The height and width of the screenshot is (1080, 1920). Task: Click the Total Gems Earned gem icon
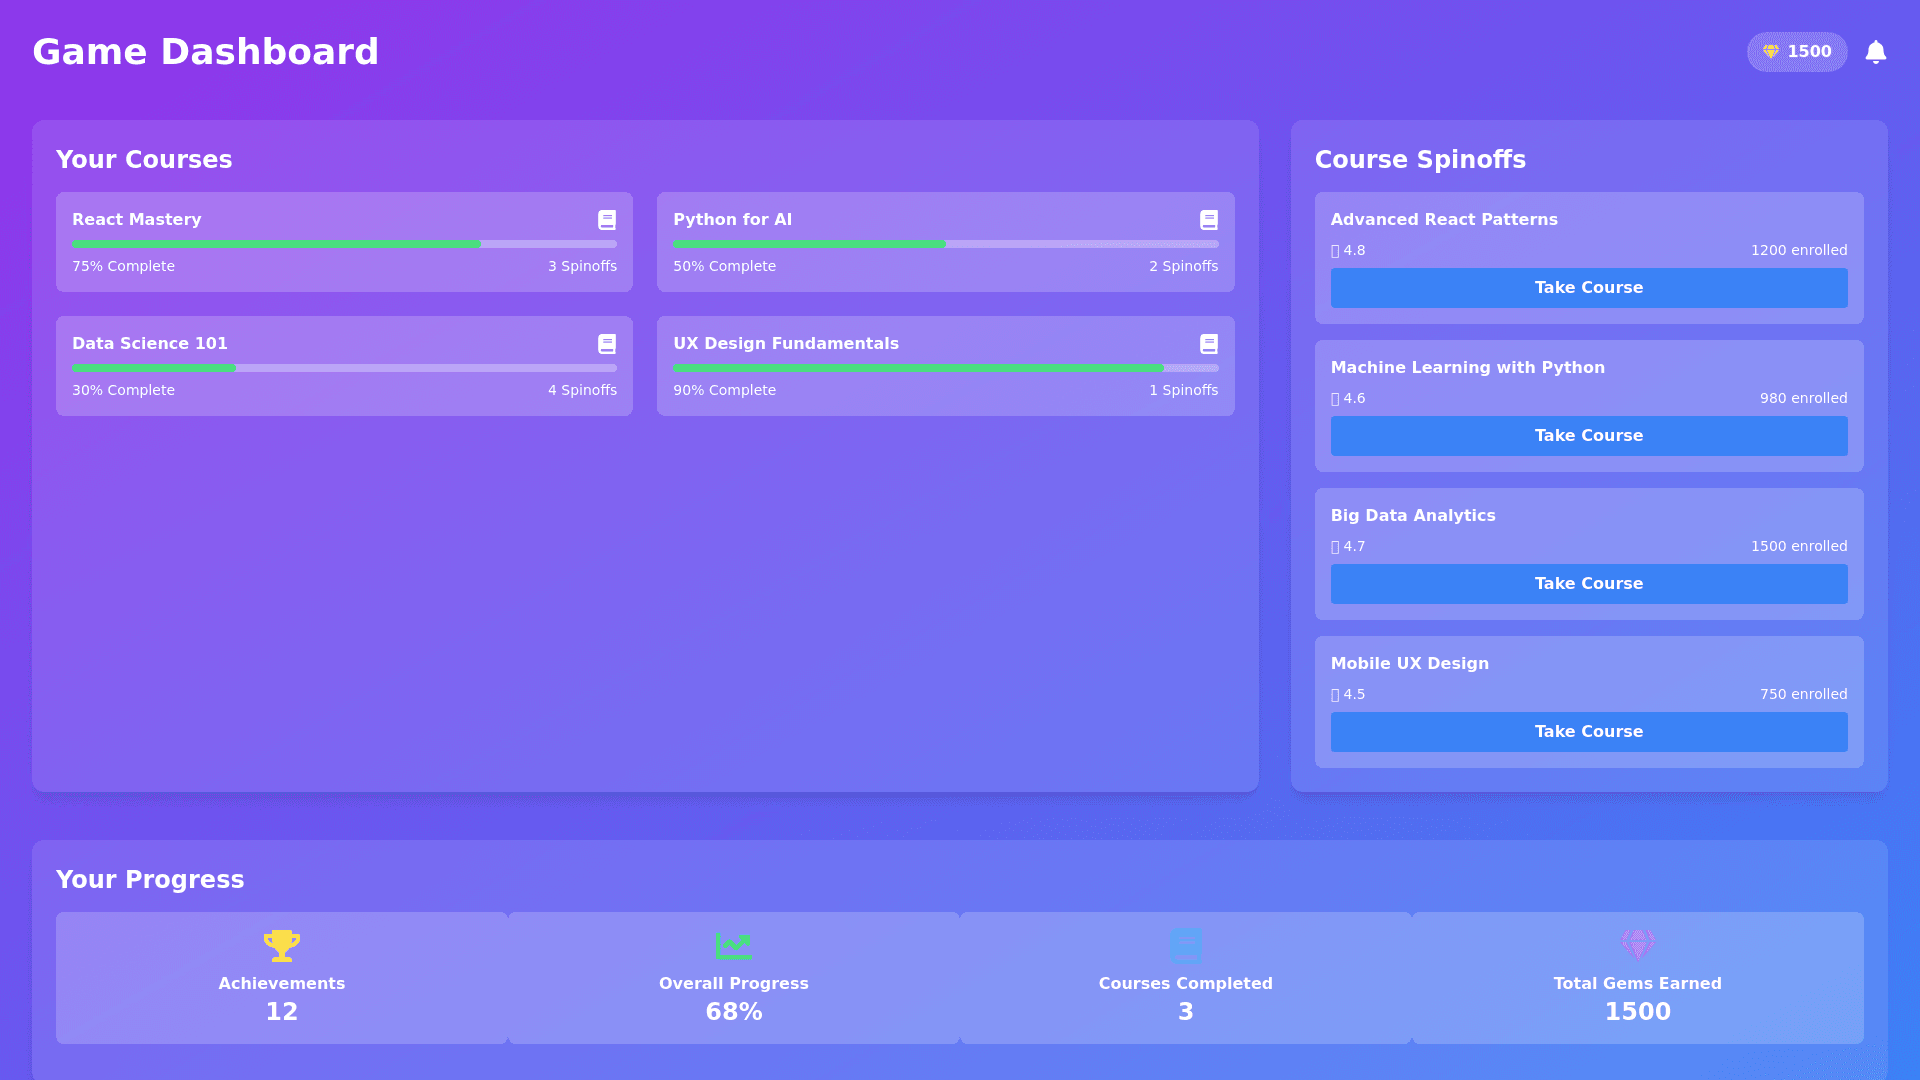[1637, 943]
